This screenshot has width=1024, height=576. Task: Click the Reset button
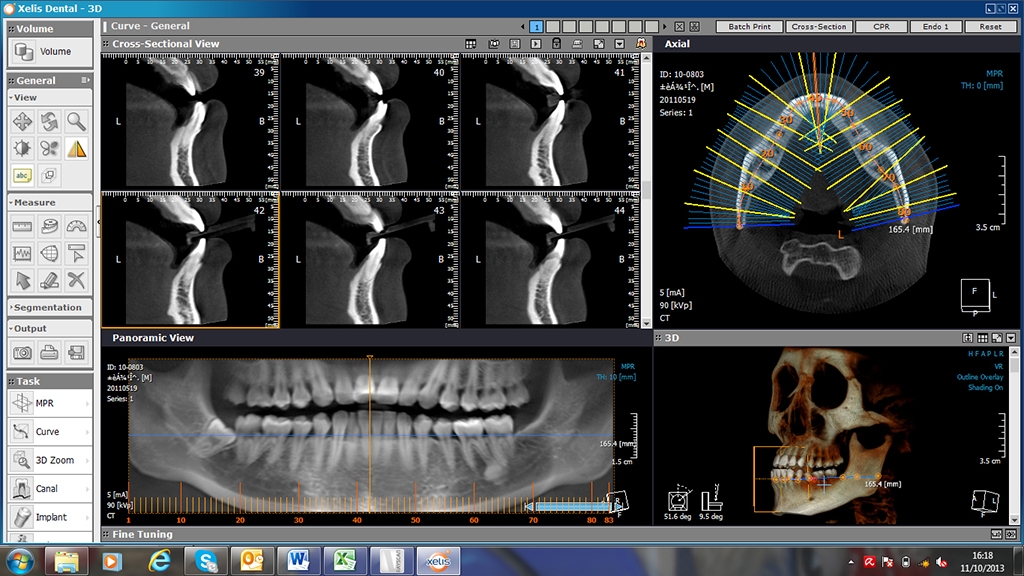990,27
